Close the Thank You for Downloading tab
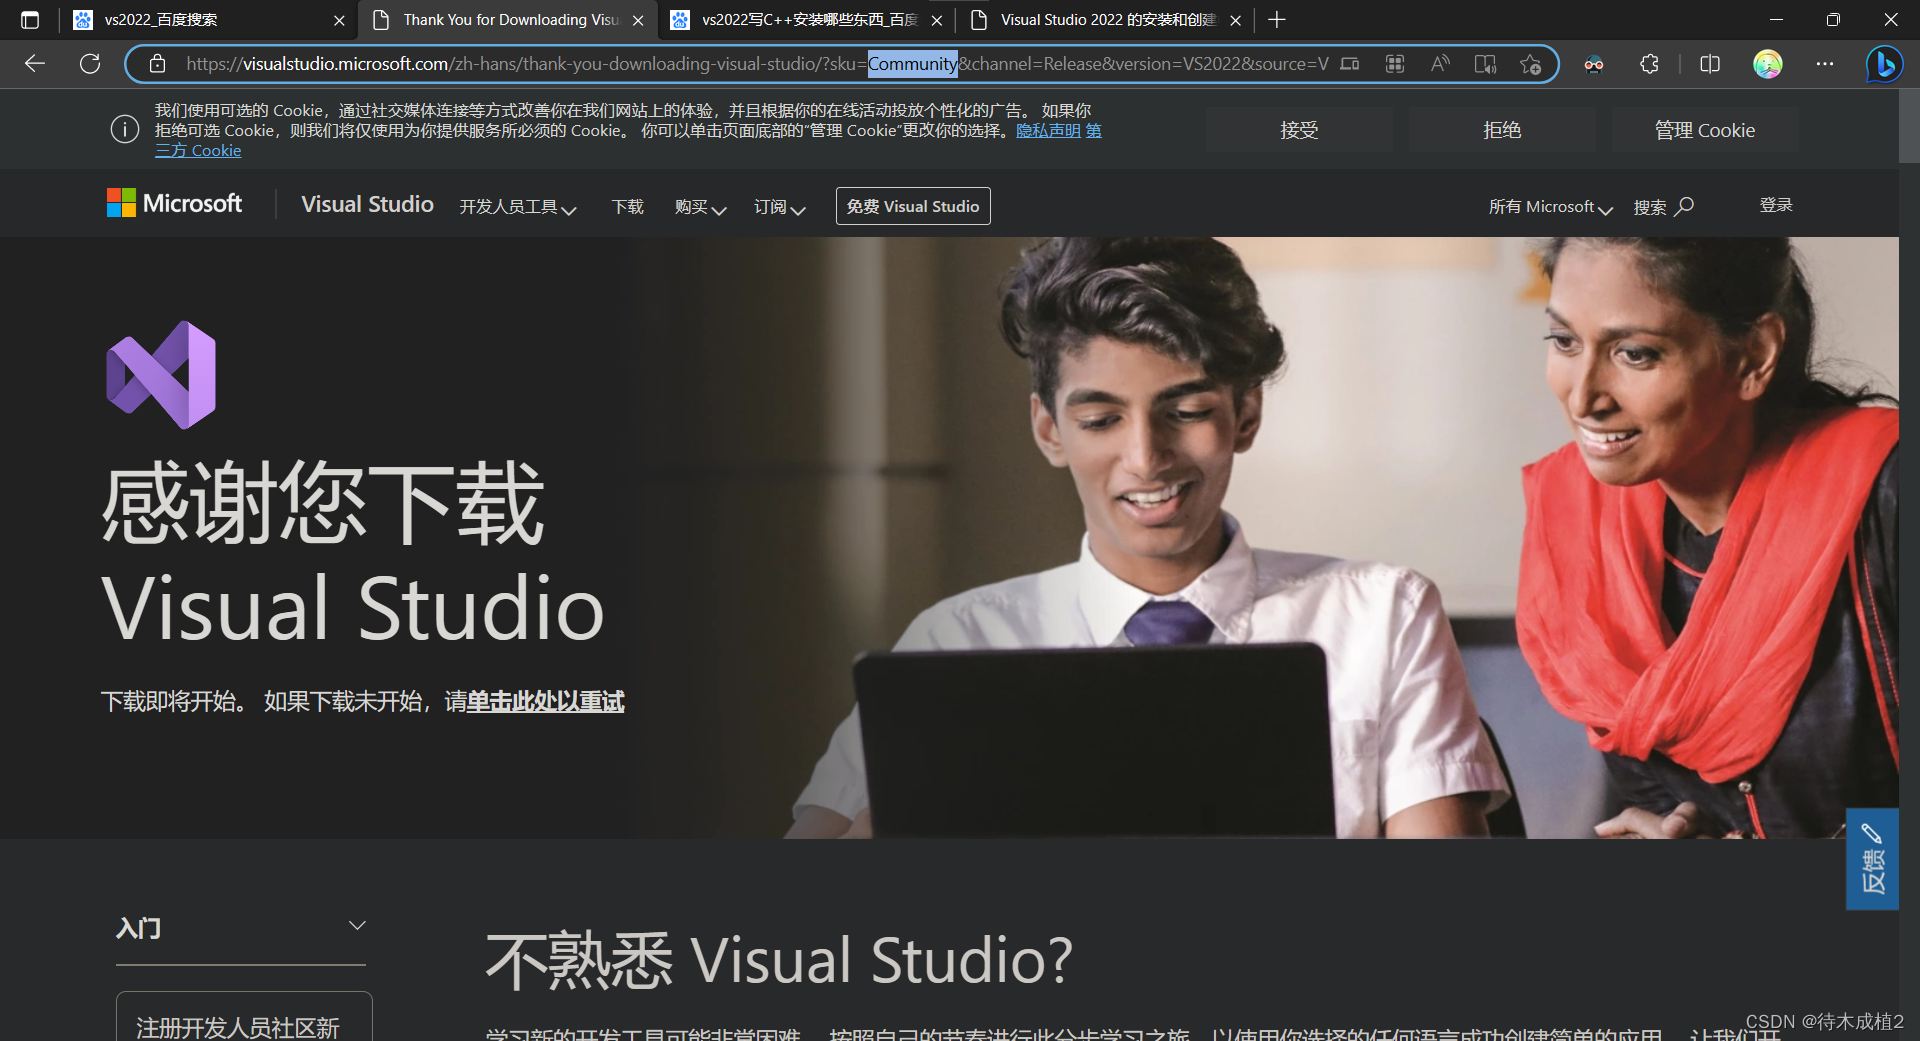The width and height of the screenshot is (1920, 1041). pos(638,20)
